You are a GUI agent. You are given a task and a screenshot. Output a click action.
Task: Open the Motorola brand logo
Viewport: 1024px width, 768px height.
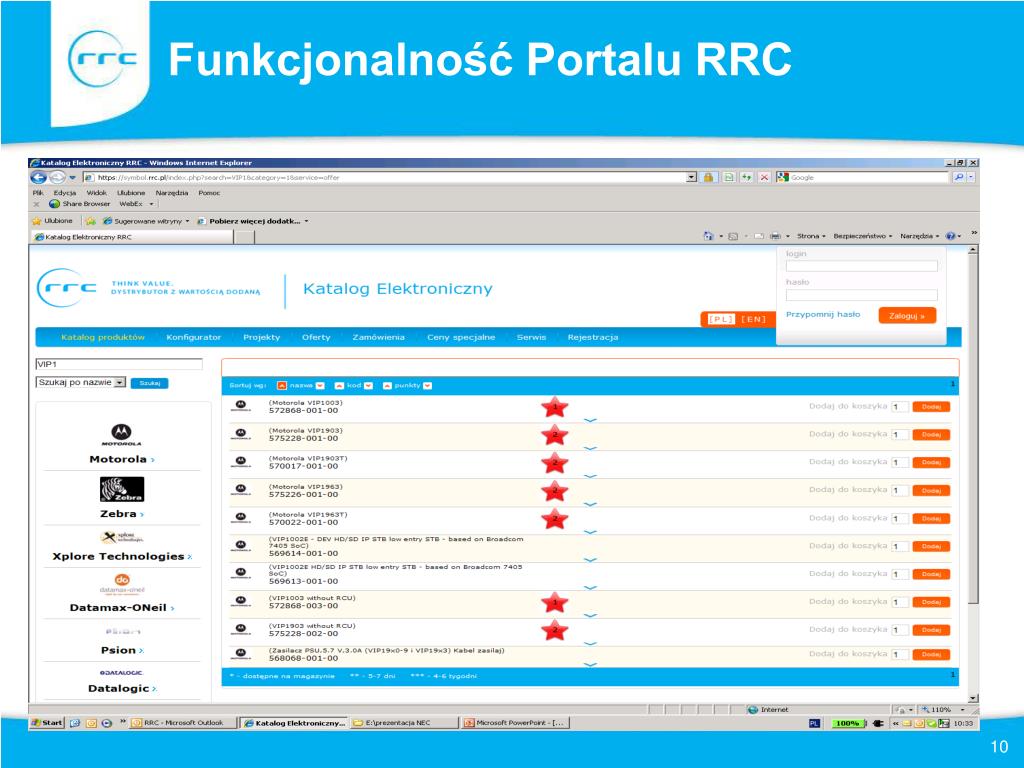click(121, 434)
